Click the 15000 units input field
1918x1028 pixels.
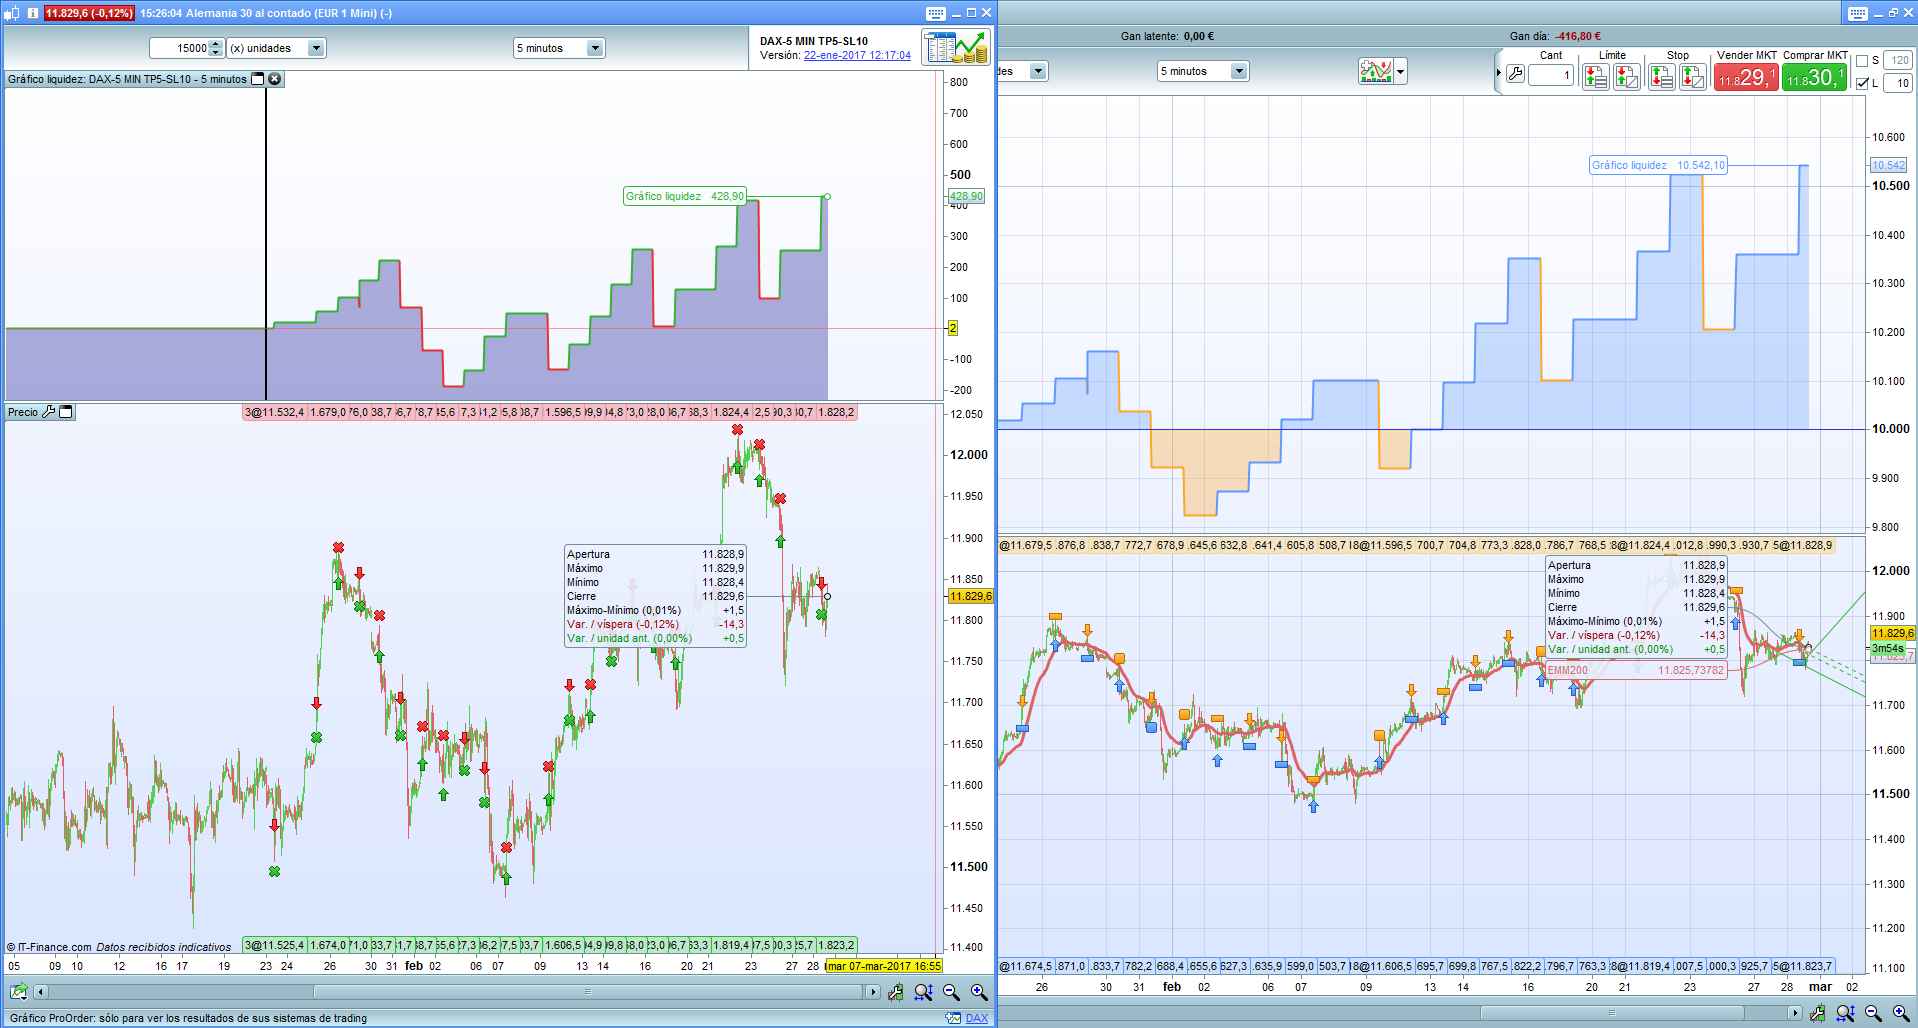click(x=180, y=48)
